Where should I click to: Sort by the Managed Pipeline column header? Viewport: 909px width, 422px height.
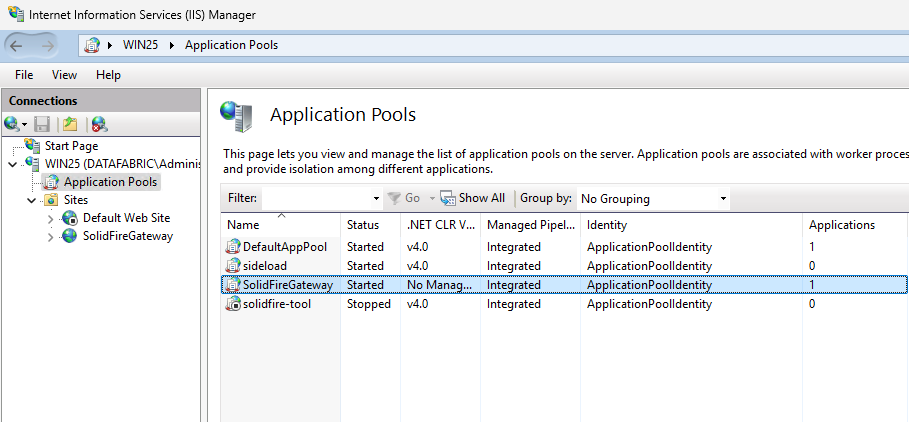pyautogui.click(x=530, y=225)
